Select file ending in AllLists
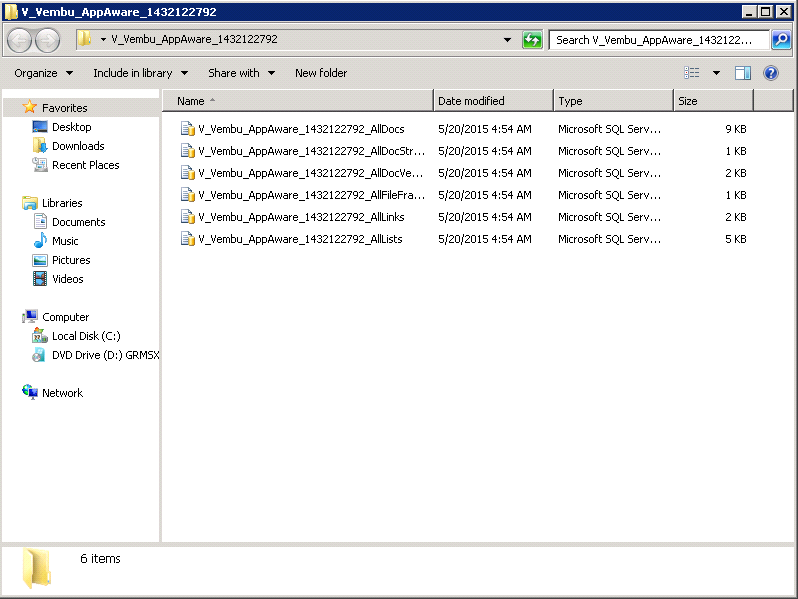798x599 pixels. coord(300,239)
